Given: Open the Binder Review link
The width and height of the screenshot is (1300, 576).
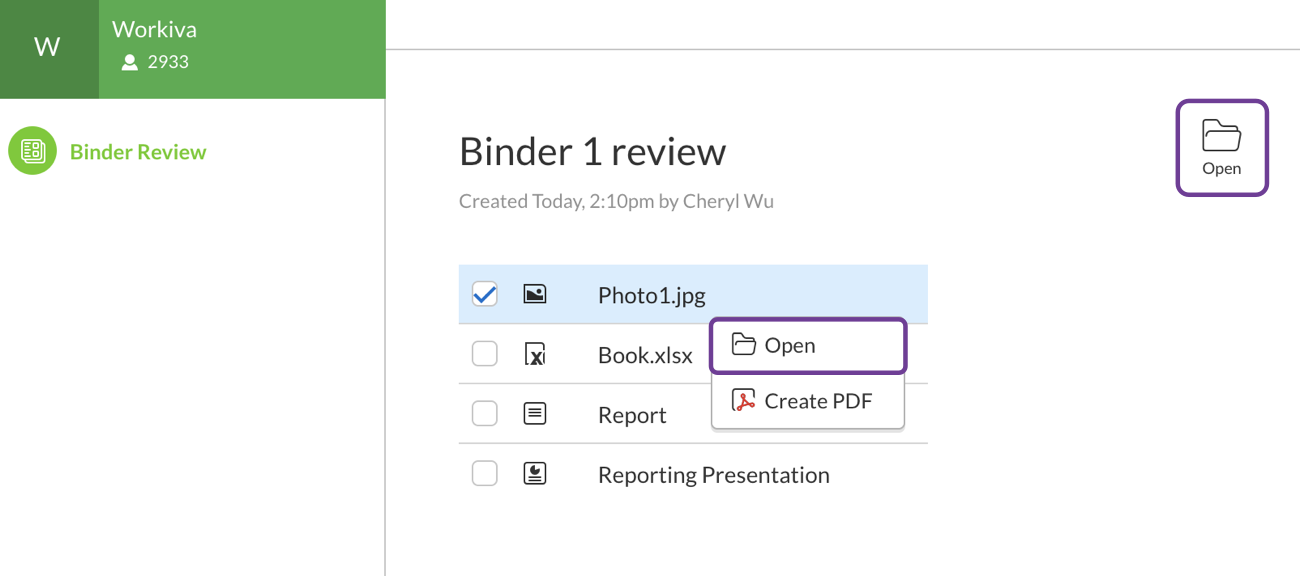Looking at the screenshot, I should pyautogui.click(x=138, y=151).
